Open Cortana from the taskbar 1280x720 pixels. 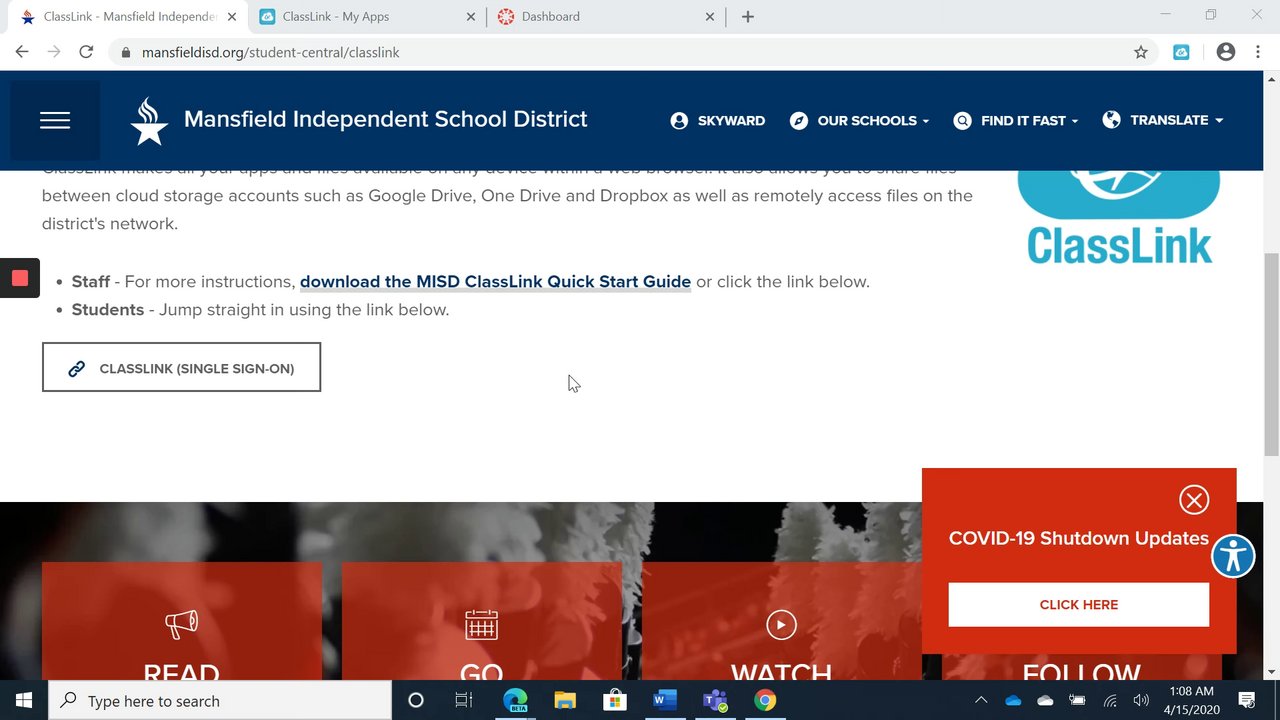pyautogui.click(x=416, y=701)
